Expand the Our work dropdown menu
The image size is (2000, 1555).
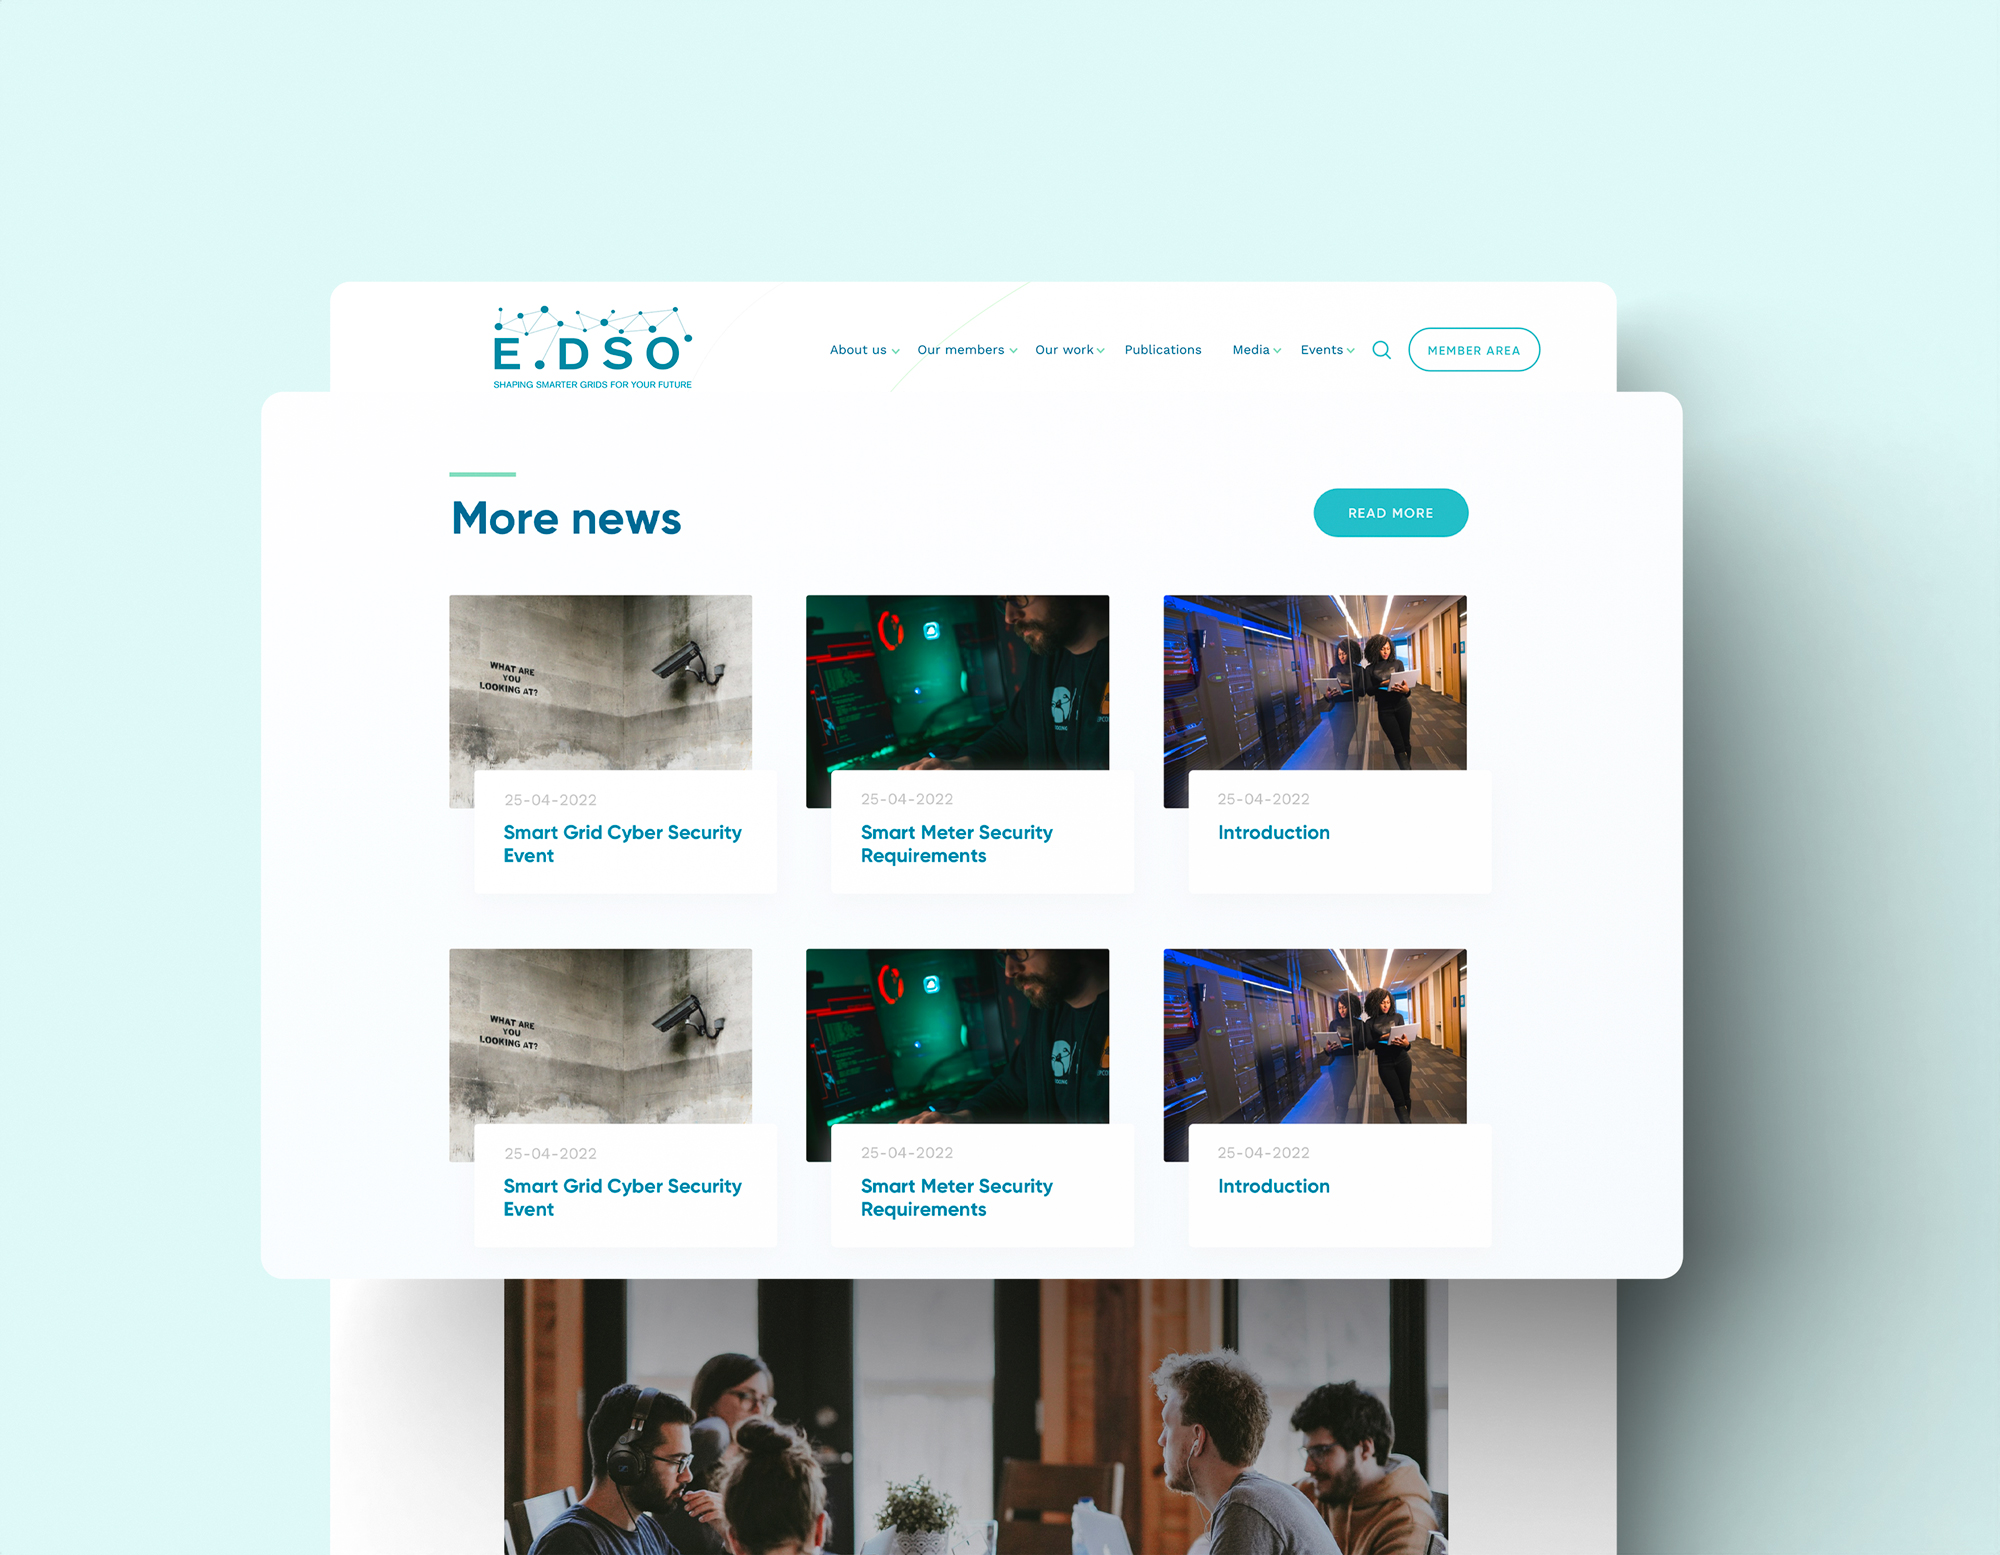click(1065, 349)
